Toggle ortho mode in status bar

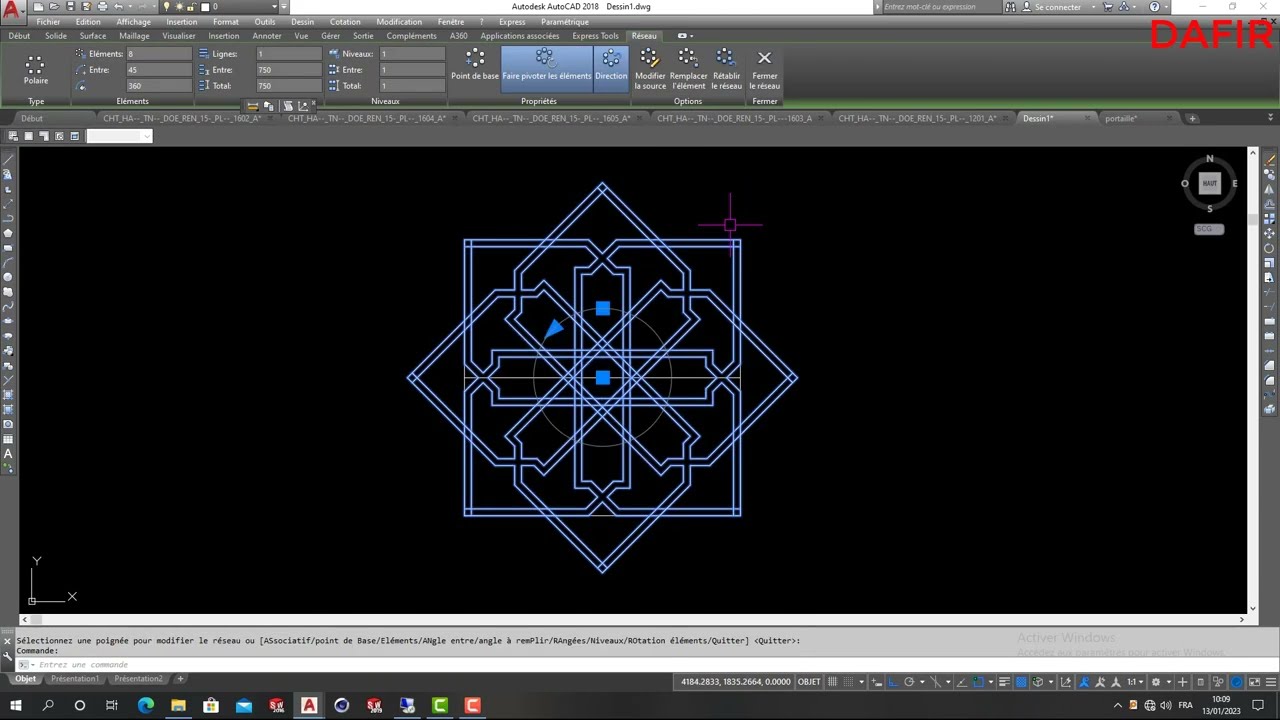click(893, 682)
